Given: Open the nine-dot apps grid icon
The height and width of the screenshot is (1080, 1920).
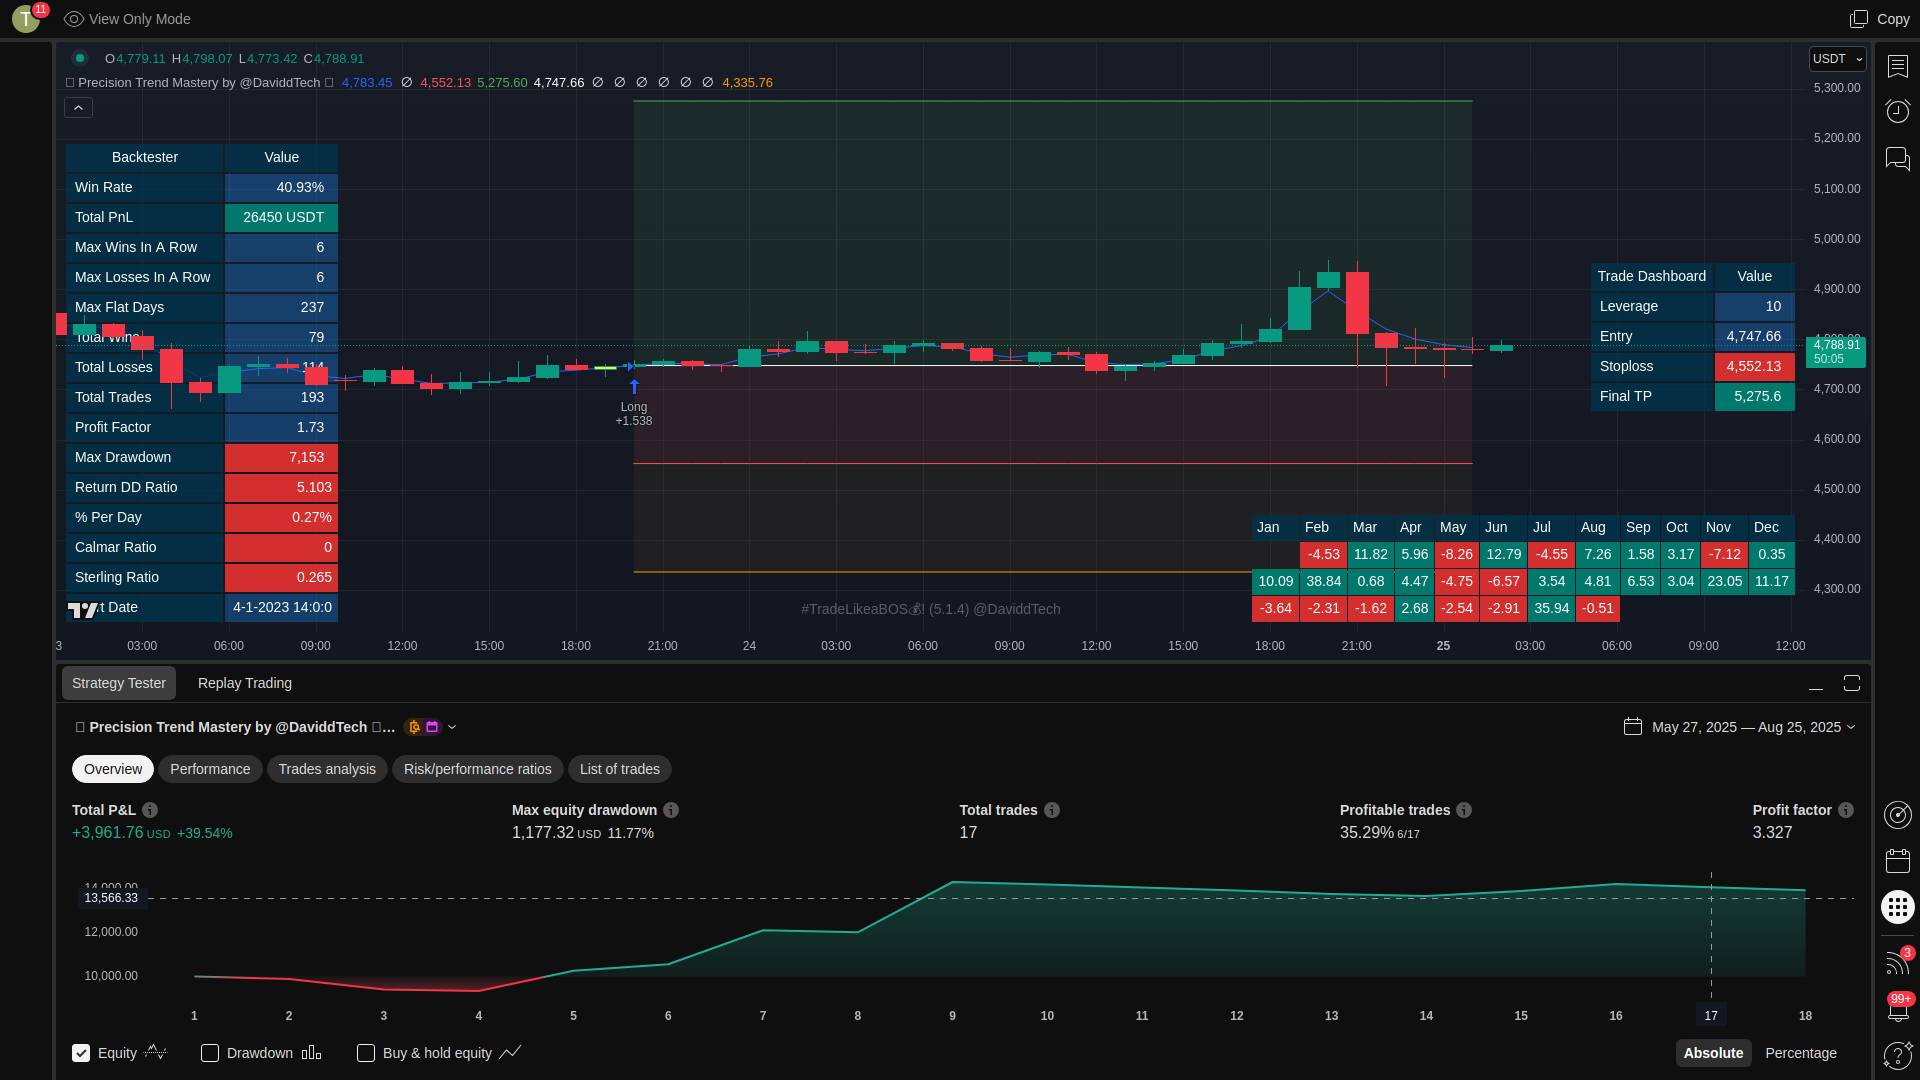Looking at the screenshot, I should pos(1898,907).
